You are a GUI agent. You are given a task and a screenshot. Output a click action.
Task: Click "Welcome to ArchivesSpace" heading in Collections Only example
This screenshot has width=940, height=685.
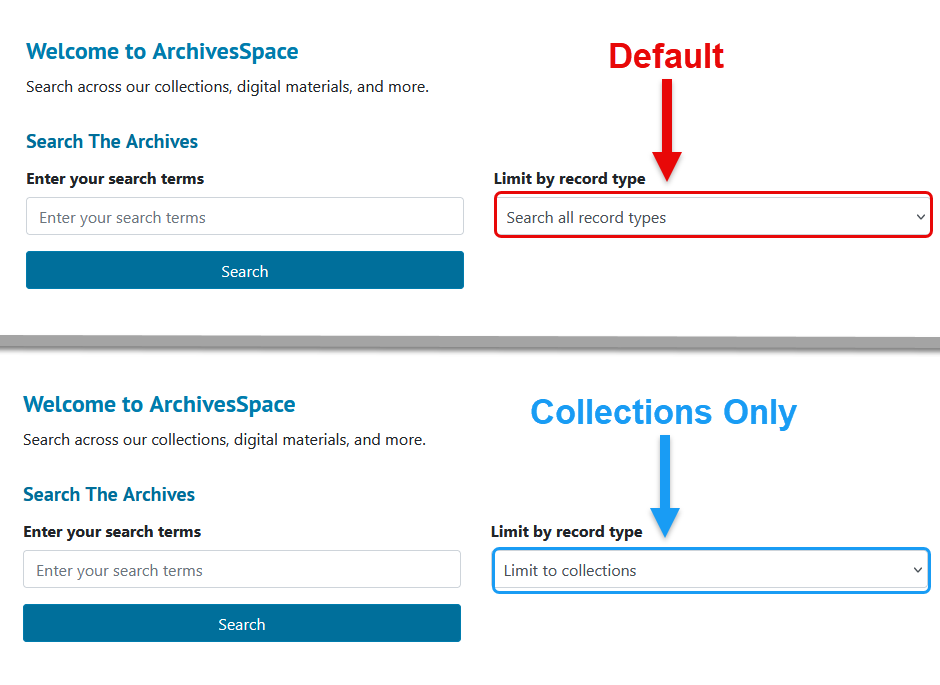pos(159,404)
